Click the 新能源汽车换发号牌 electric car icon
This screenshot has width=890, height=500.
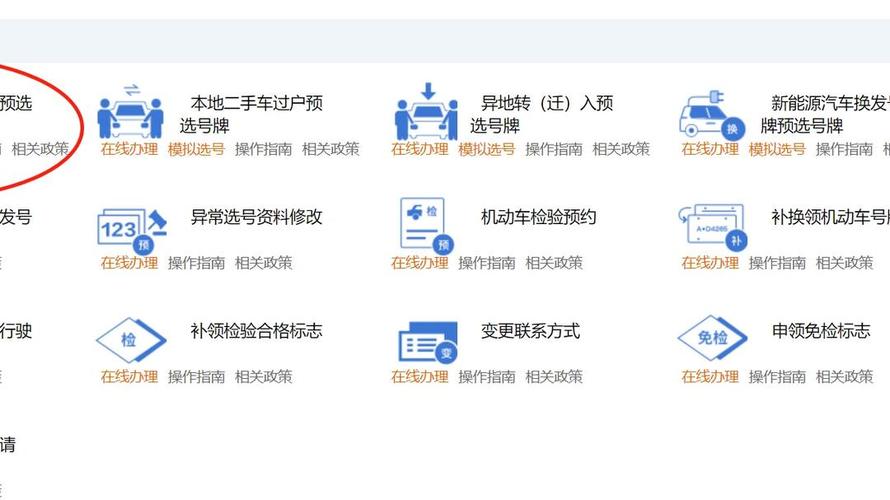[712, 114]
